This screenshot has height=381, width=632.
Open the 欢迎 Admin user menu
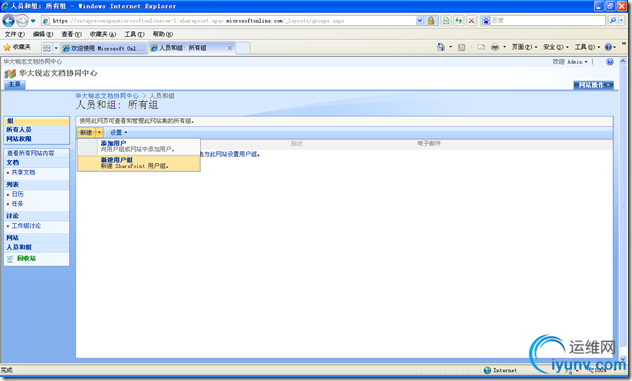point(570,62)
